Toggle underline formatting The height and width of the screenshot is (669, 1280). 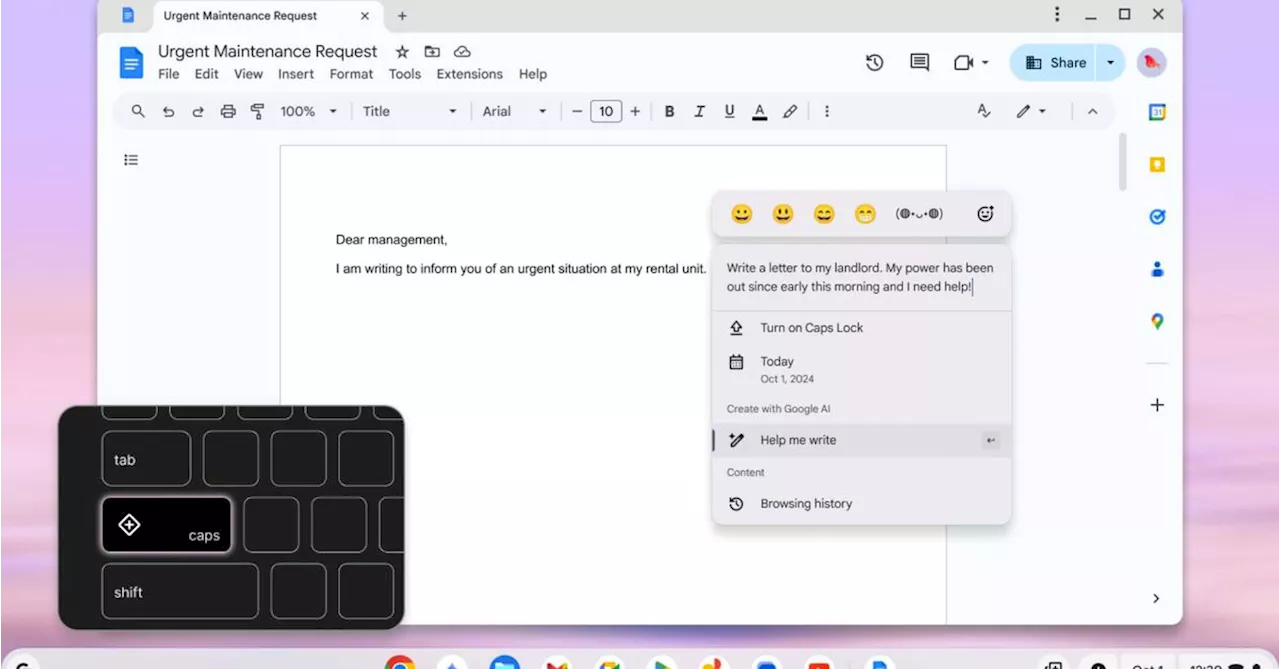point(729,111)
